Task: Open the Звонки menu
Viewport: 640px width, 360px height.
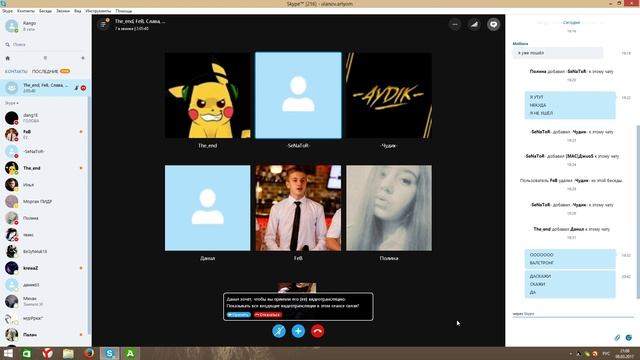Action: tap(63, 11)
